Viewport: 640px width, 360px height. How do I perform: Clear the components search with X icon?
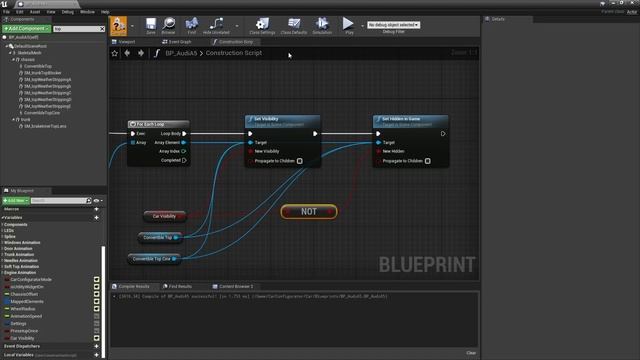coord(102,29)
